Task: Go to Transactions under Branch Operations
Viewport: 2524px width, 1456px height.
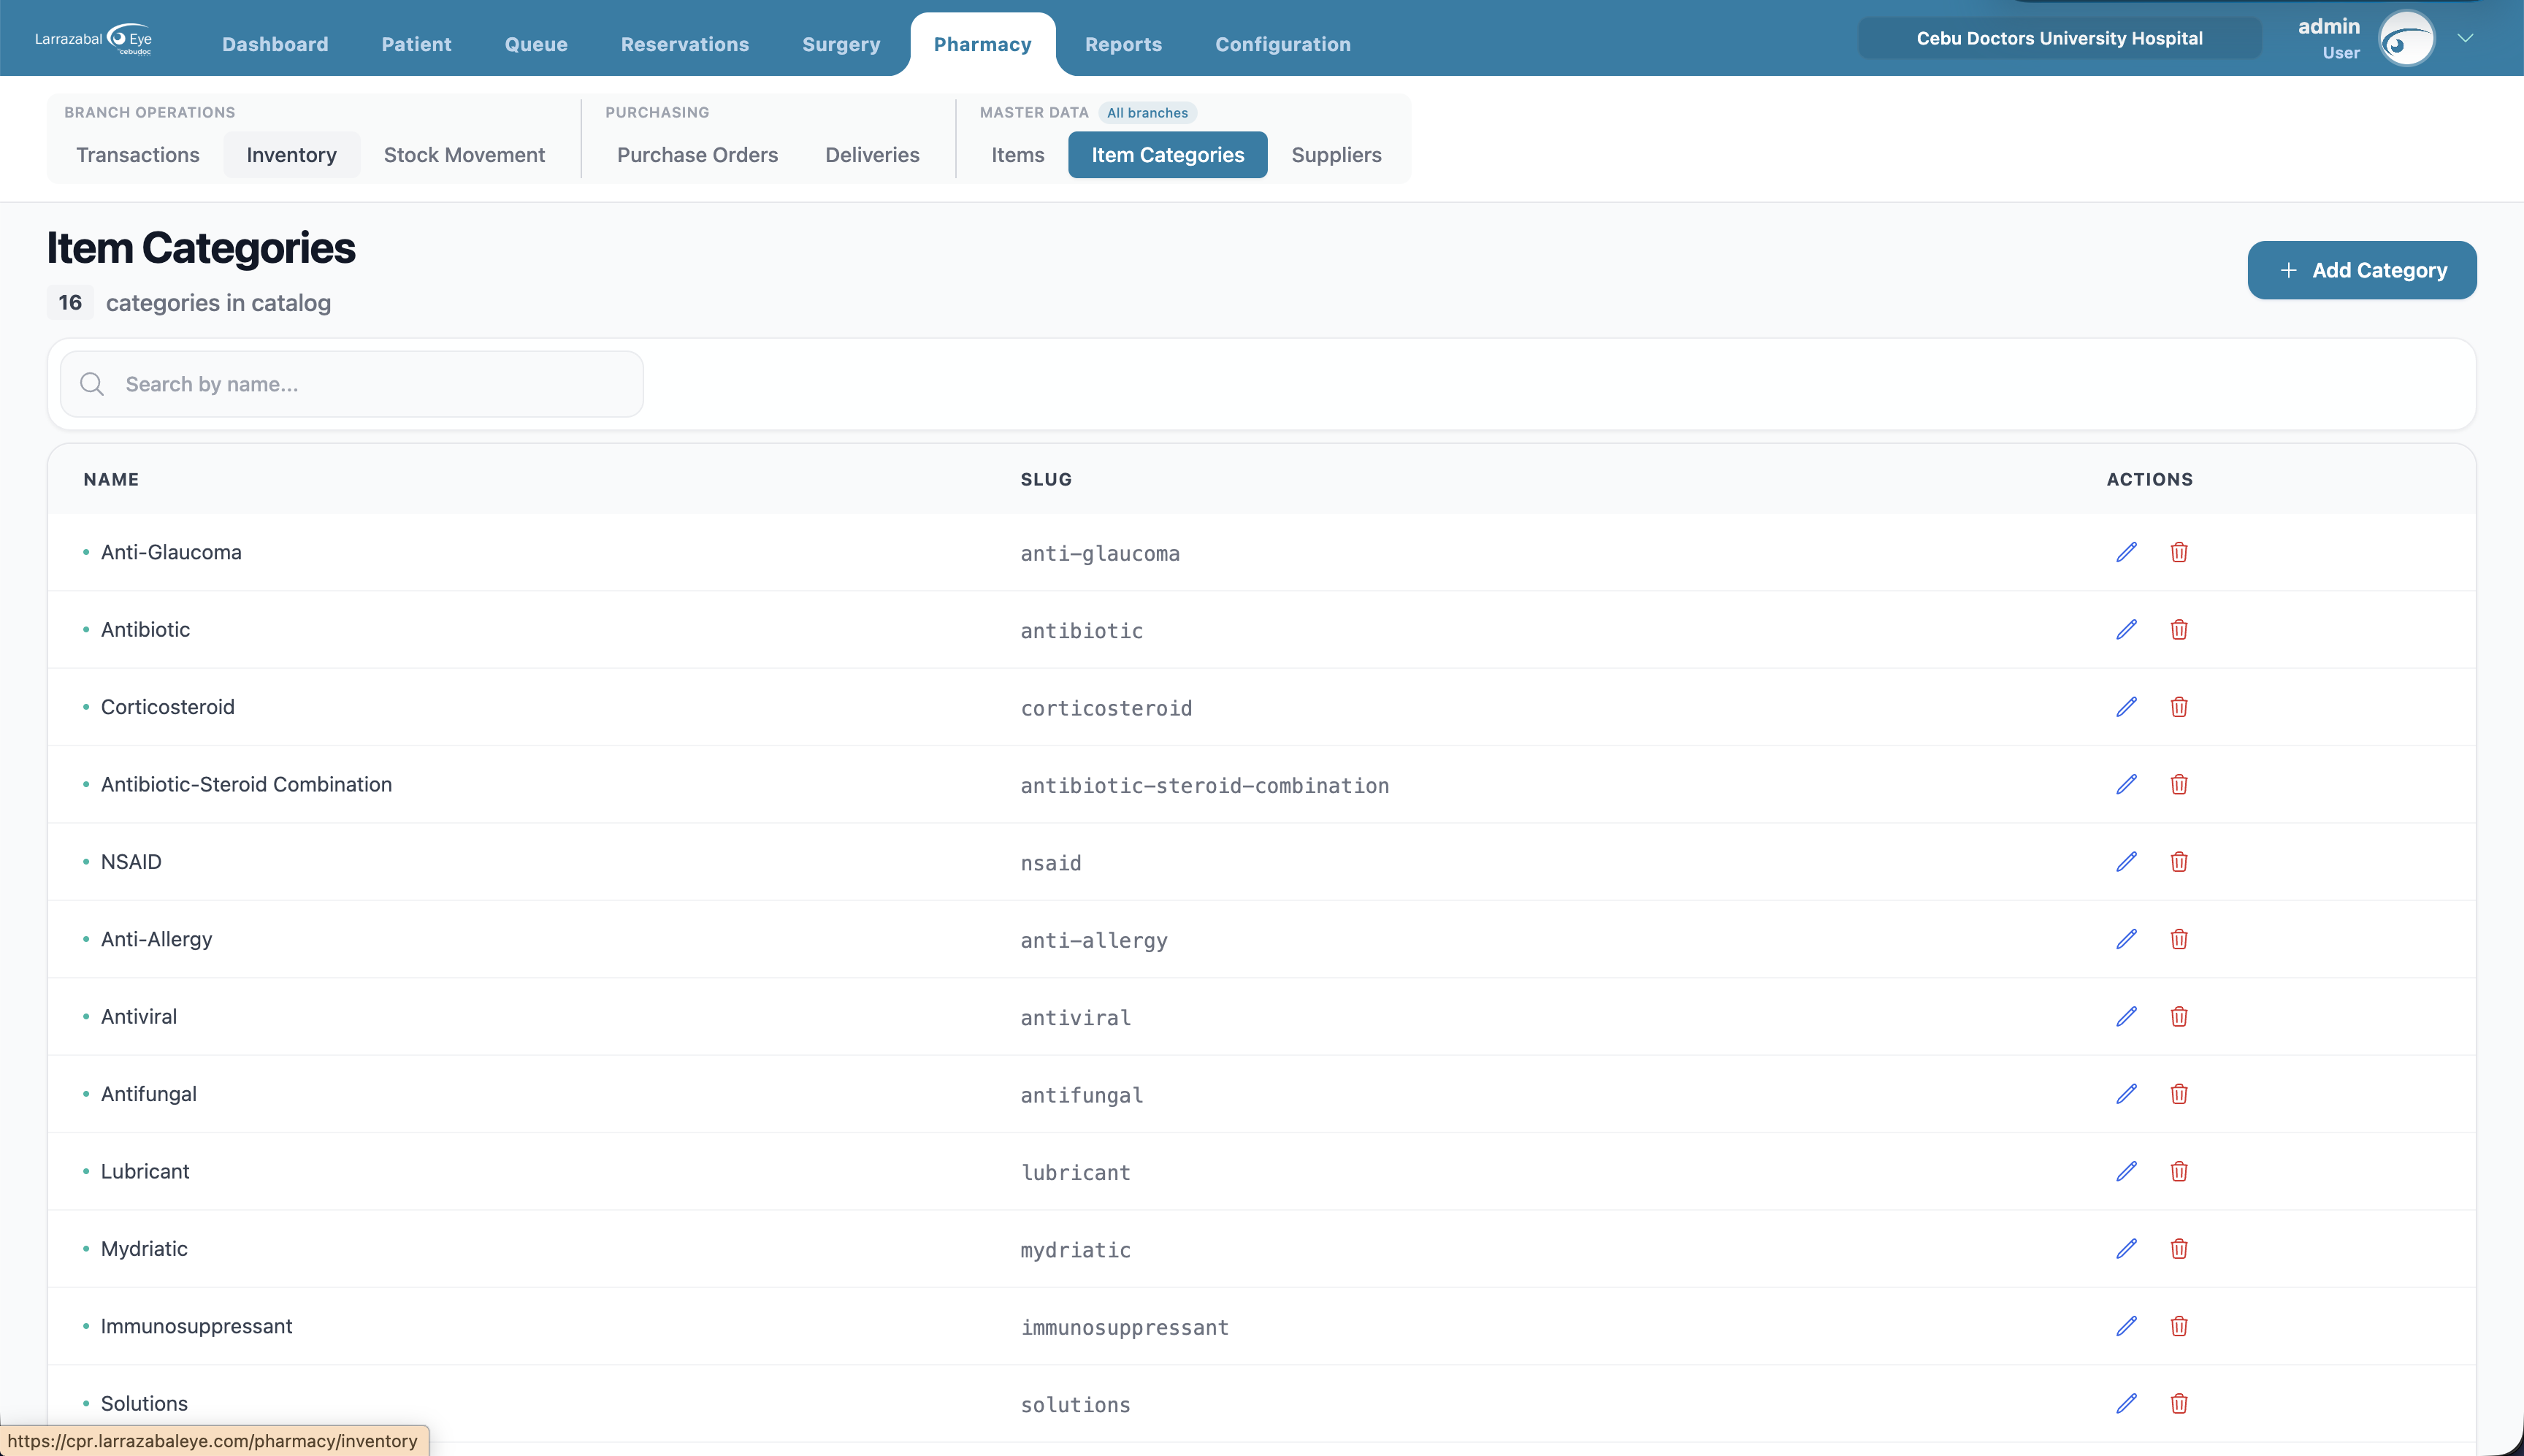Action: (x=138, y=155)
